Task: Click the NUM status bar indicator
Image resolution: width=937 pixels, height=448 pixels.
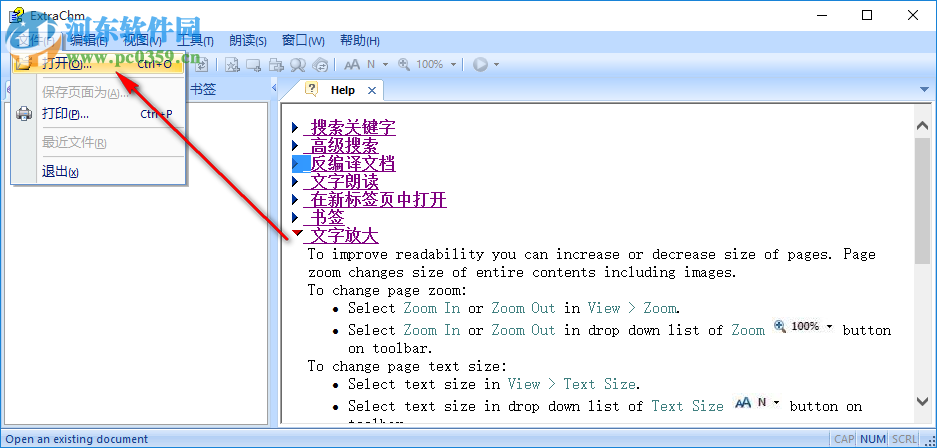Action: click(x=872, y=439)
